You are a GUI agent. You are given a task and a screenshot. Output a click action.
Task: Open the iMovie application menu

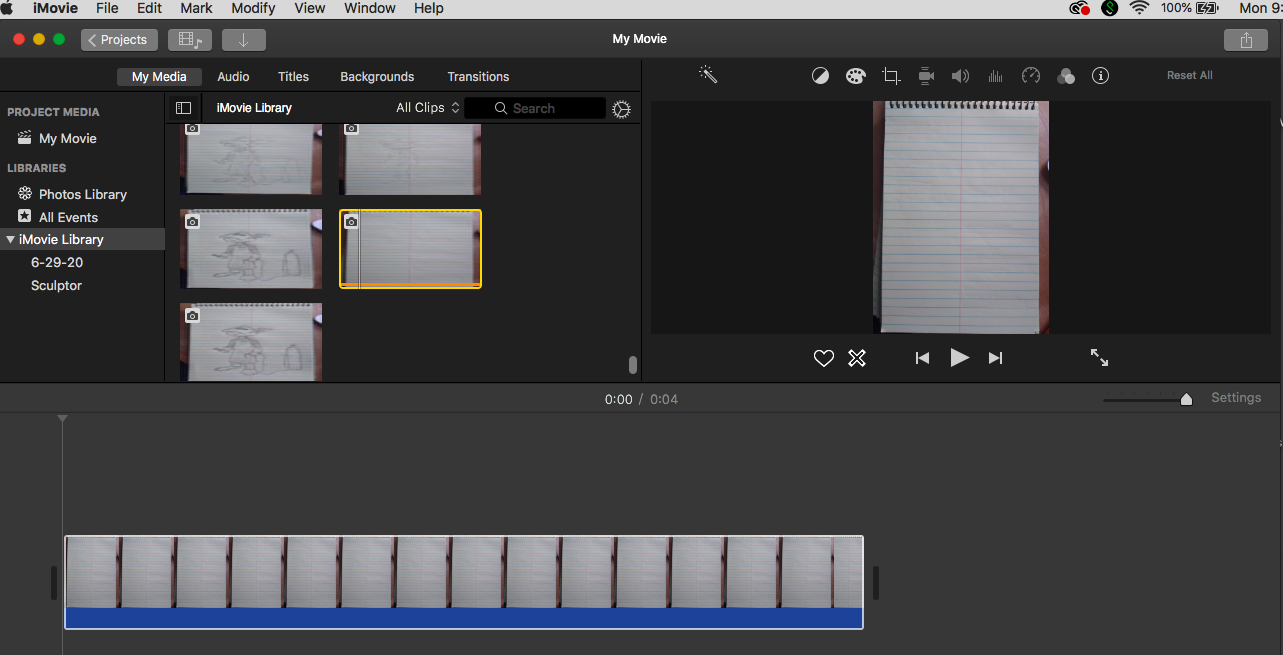tap(54, 8)
